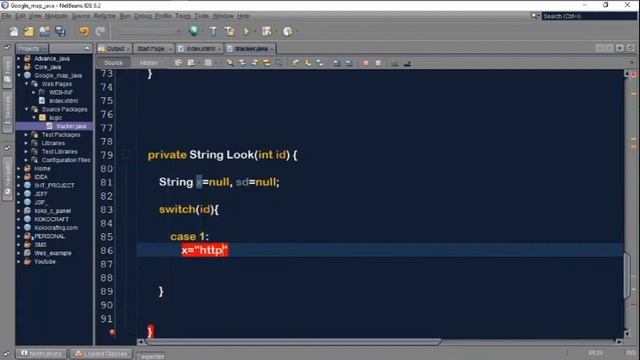Toggle the bookmark icon in editor toolbar
This screenshot has width=640, height=360.
(320, 63)
